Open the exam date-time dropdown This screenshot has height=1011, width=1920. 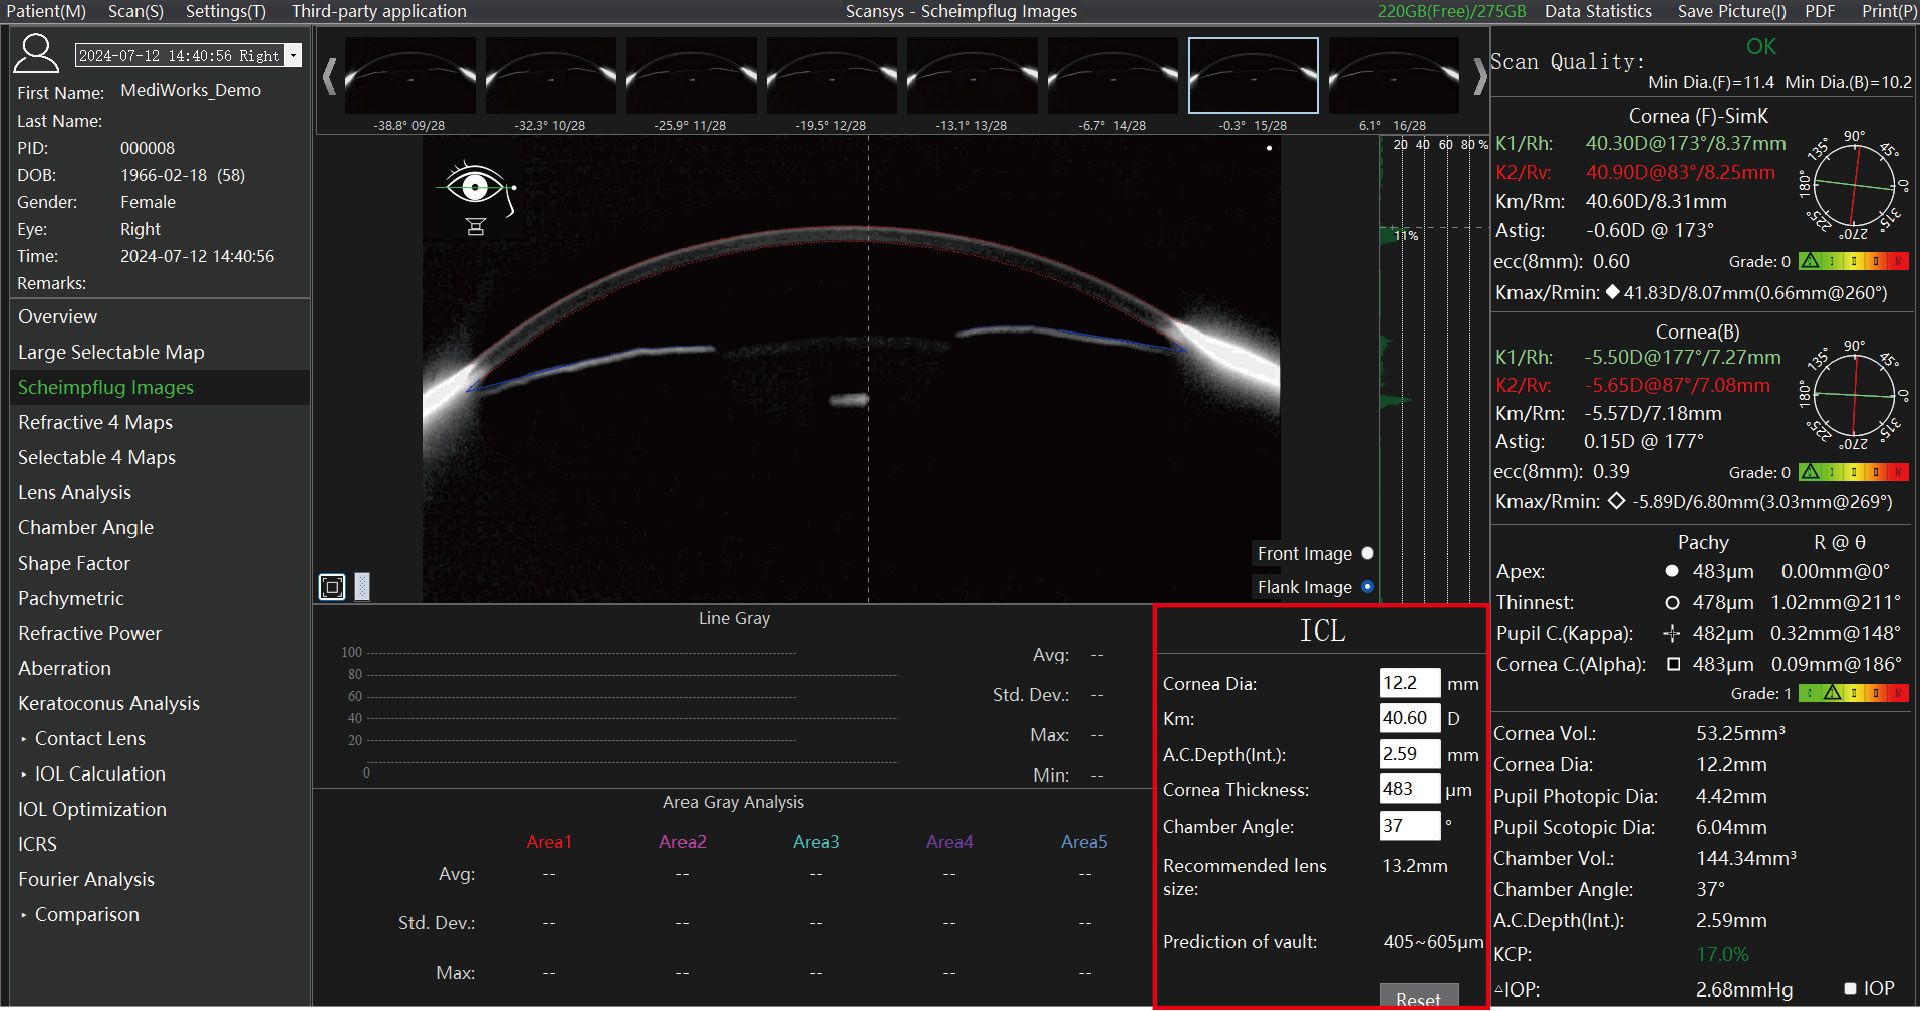click(293, 55)
